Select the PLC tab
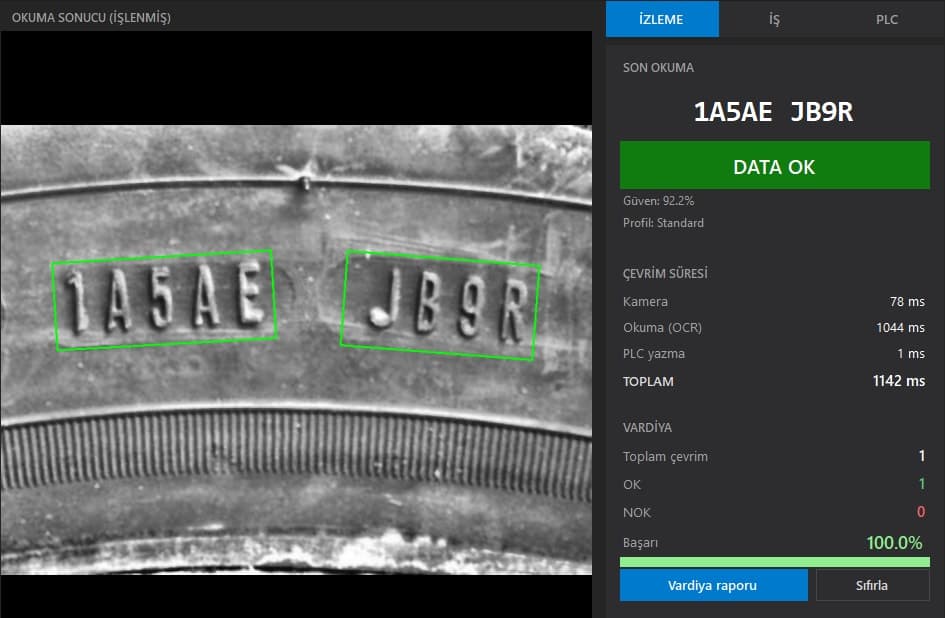Viewport: 945px width, 618px height. coord(887,19)
